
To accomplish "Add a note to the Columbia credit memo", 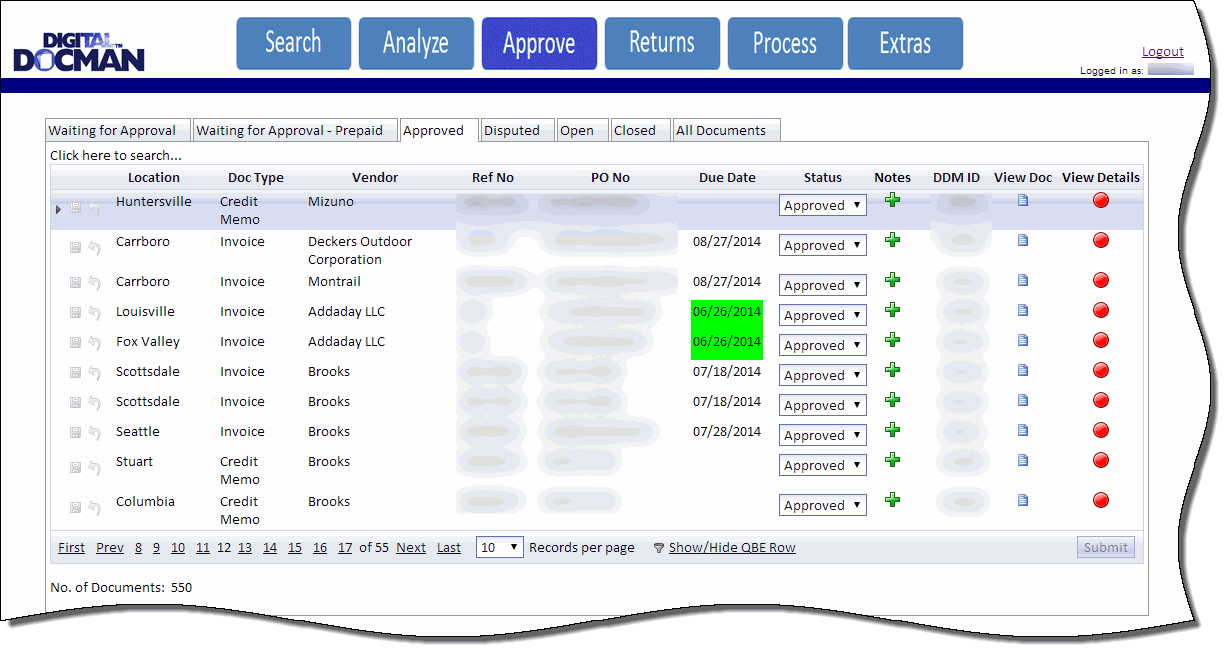I will [892, 500].
